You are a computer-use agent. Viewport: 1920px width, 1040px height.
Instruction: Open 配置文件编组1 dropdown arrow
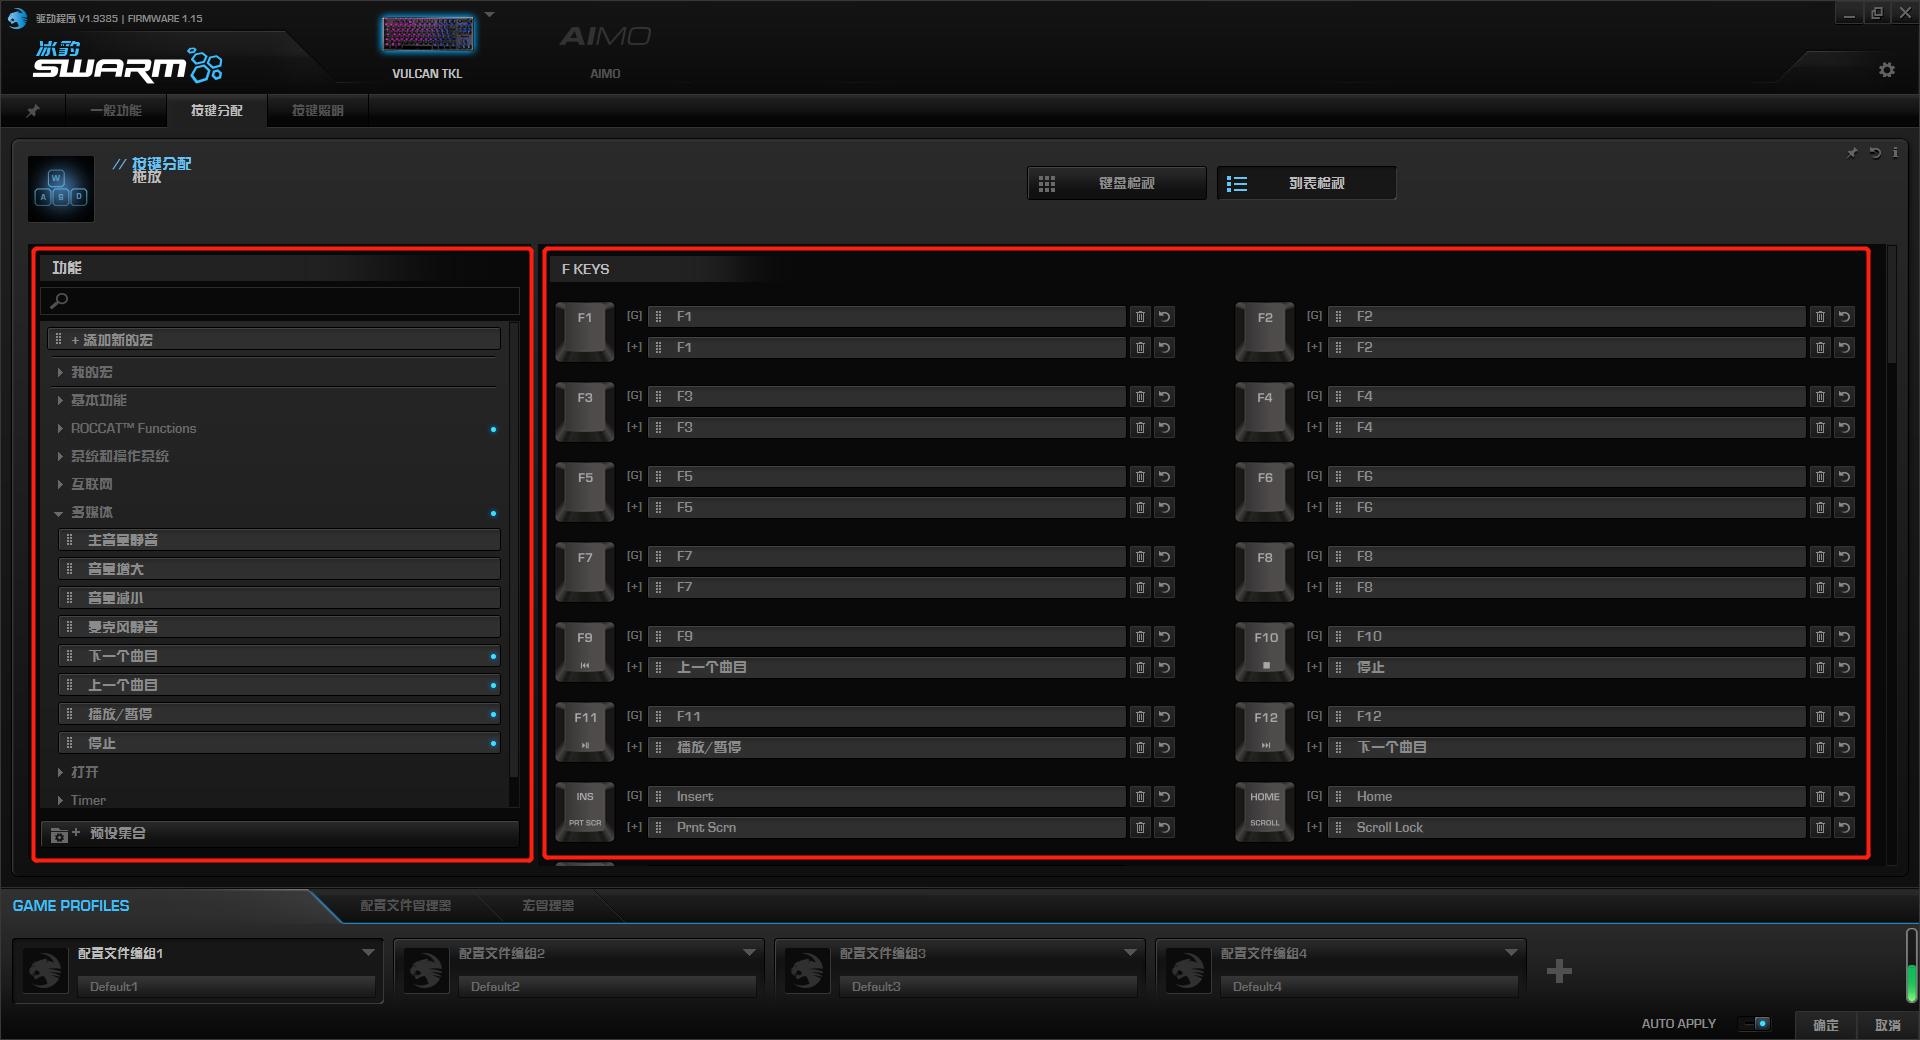pyautogui.click(x=368, y=953)
